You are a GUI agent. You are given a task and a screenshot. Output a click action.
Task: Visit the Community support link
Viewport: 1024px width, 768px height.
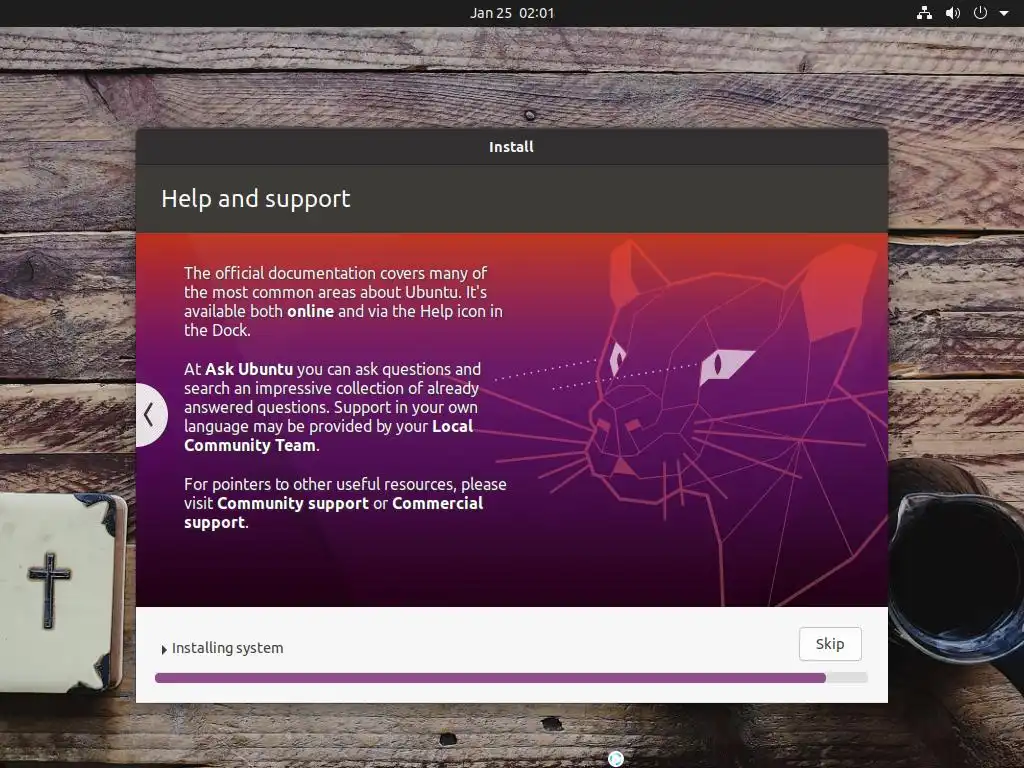293,504
